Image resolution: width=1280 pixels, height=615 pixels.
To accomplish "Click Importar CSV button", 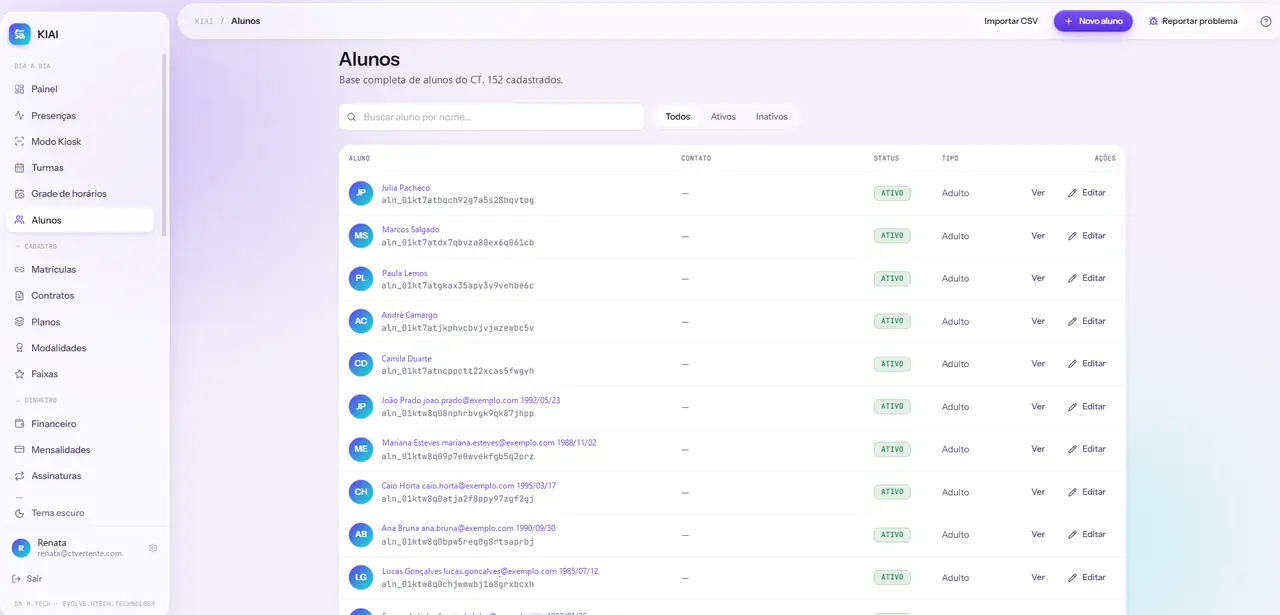I will (x=1011, y=21).
